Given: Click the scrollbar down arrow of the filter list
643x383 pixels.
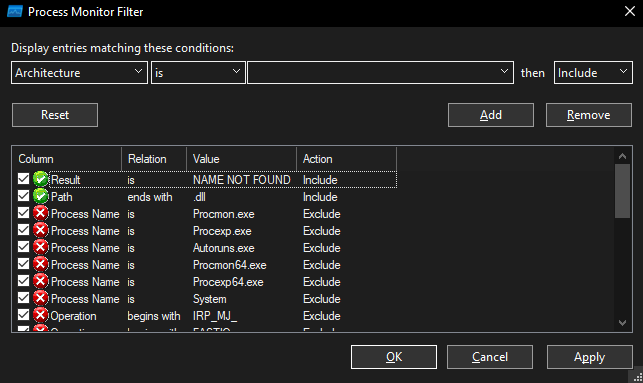Looking at the screenshot, I should click(x=622, y=323).
